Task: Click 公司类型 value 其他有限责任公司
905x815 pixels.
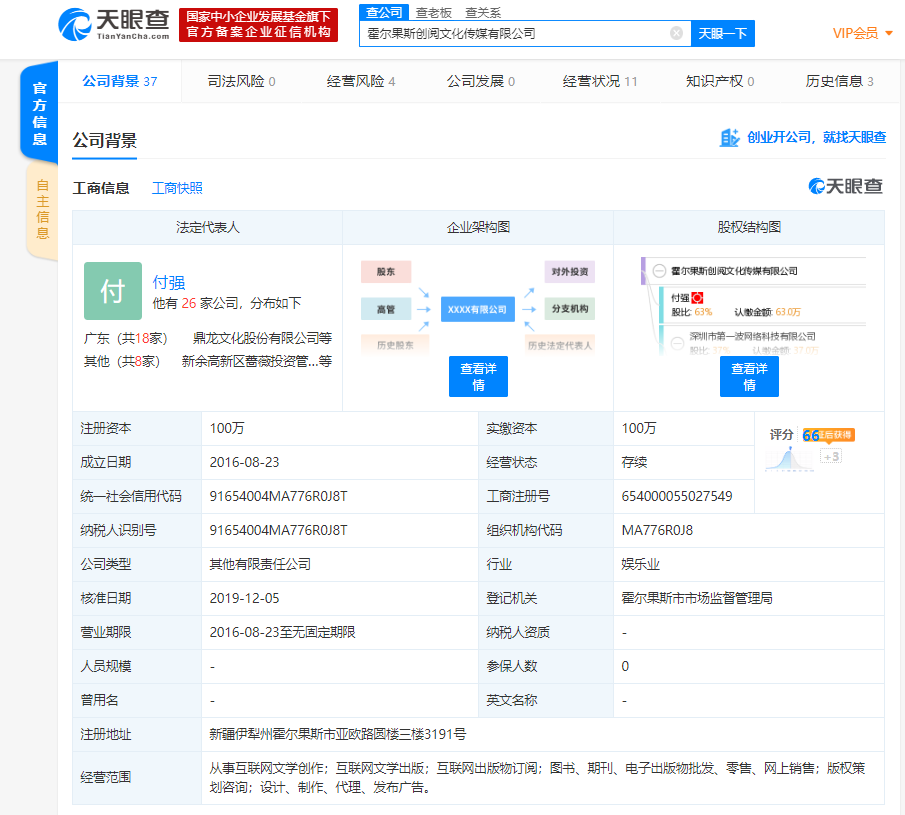Action: (260, 564)
